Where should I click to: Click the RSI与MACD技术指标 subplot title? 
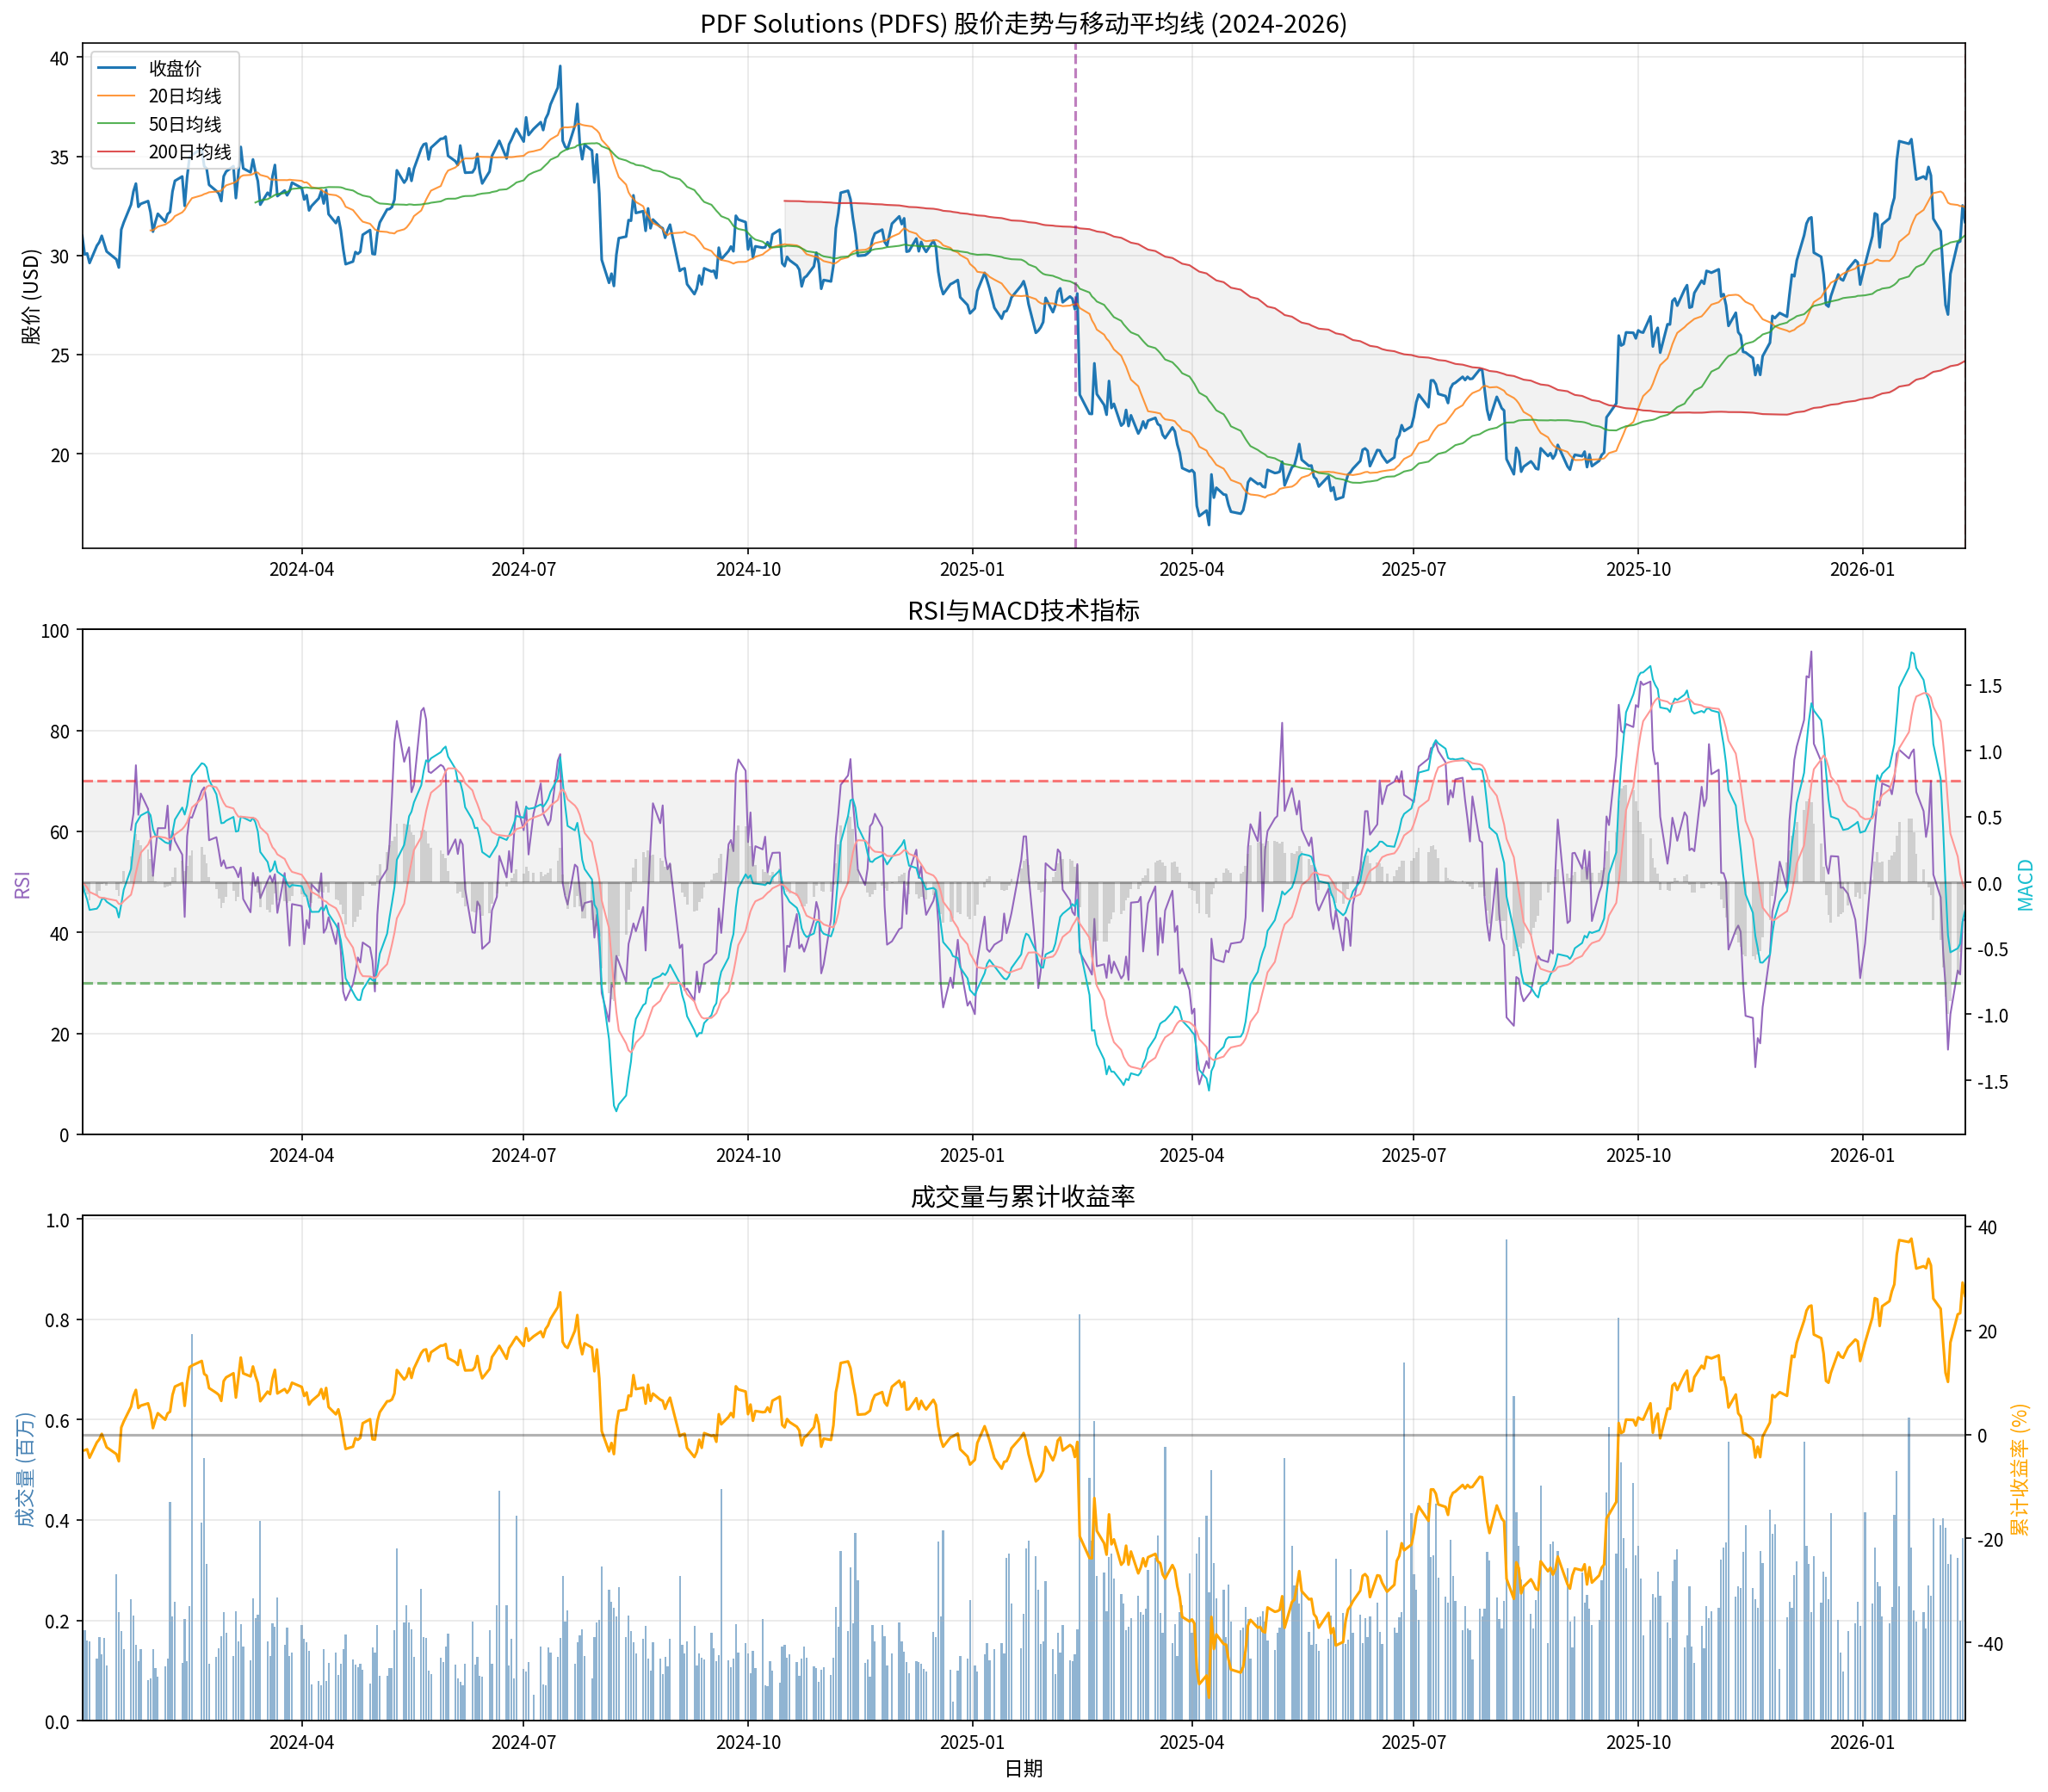[1023, 610]
